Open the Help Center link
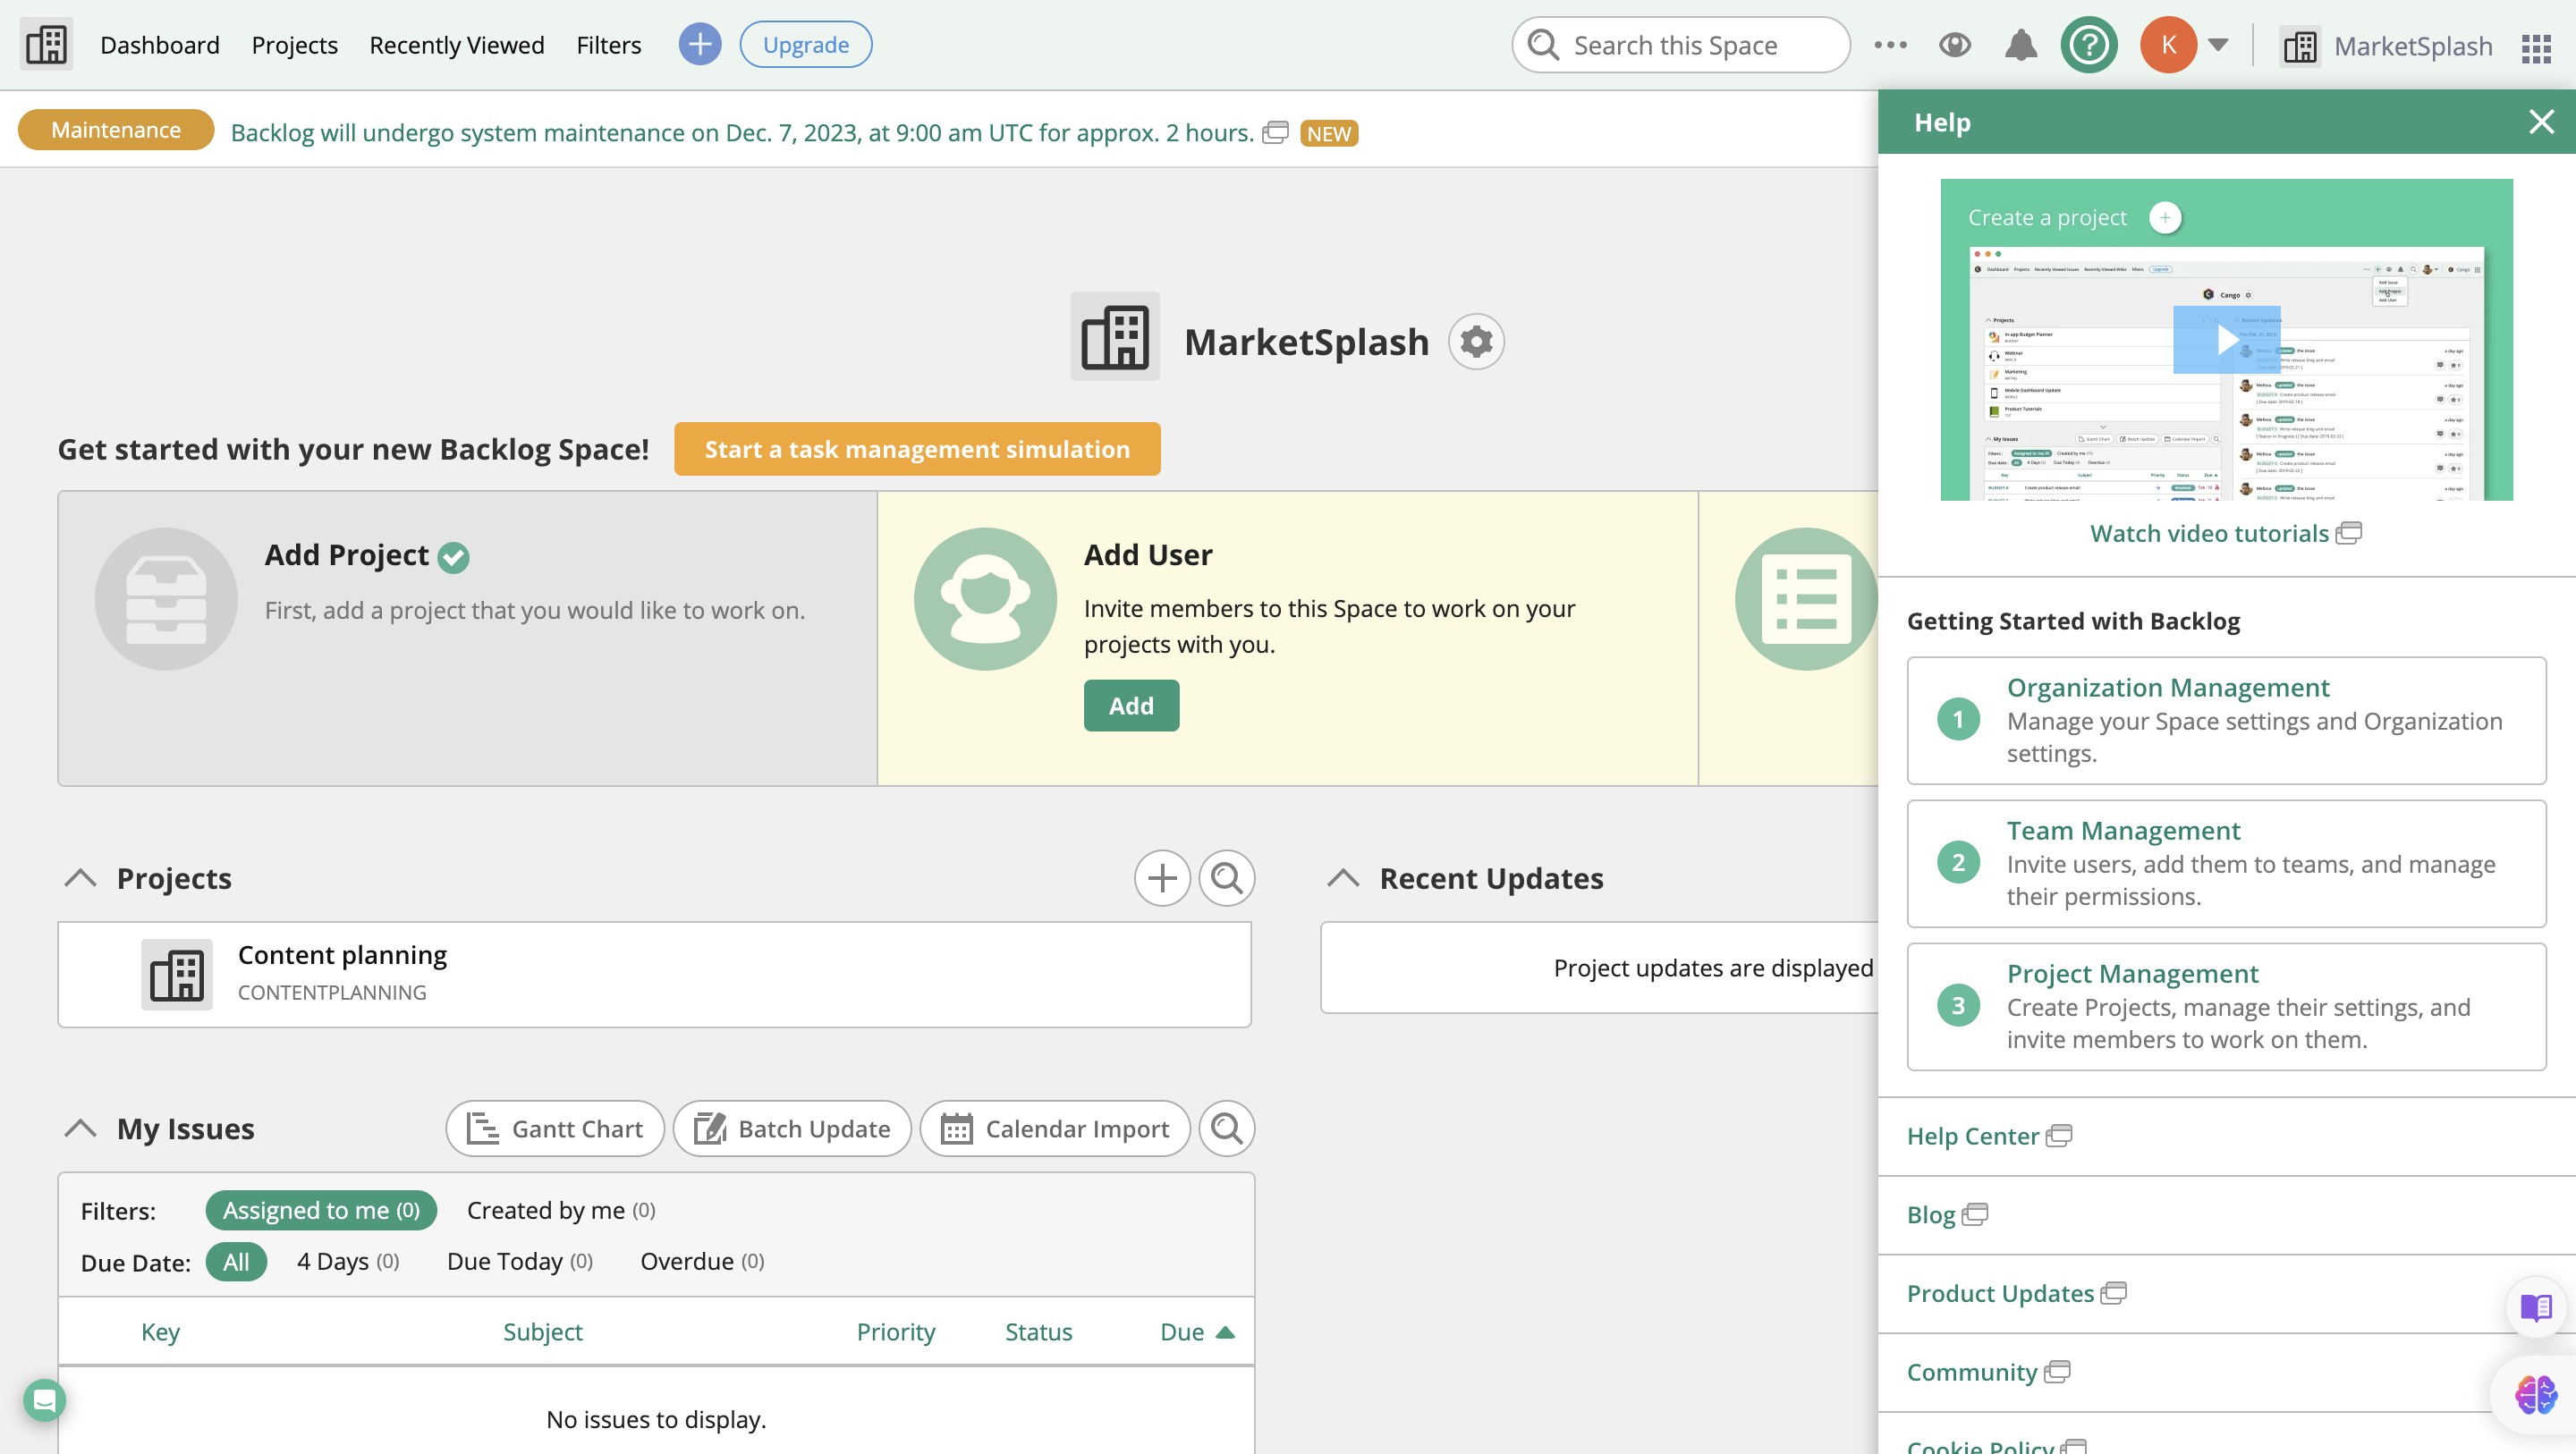Viewport: 2576px width, 1454px height. 1972,1136
